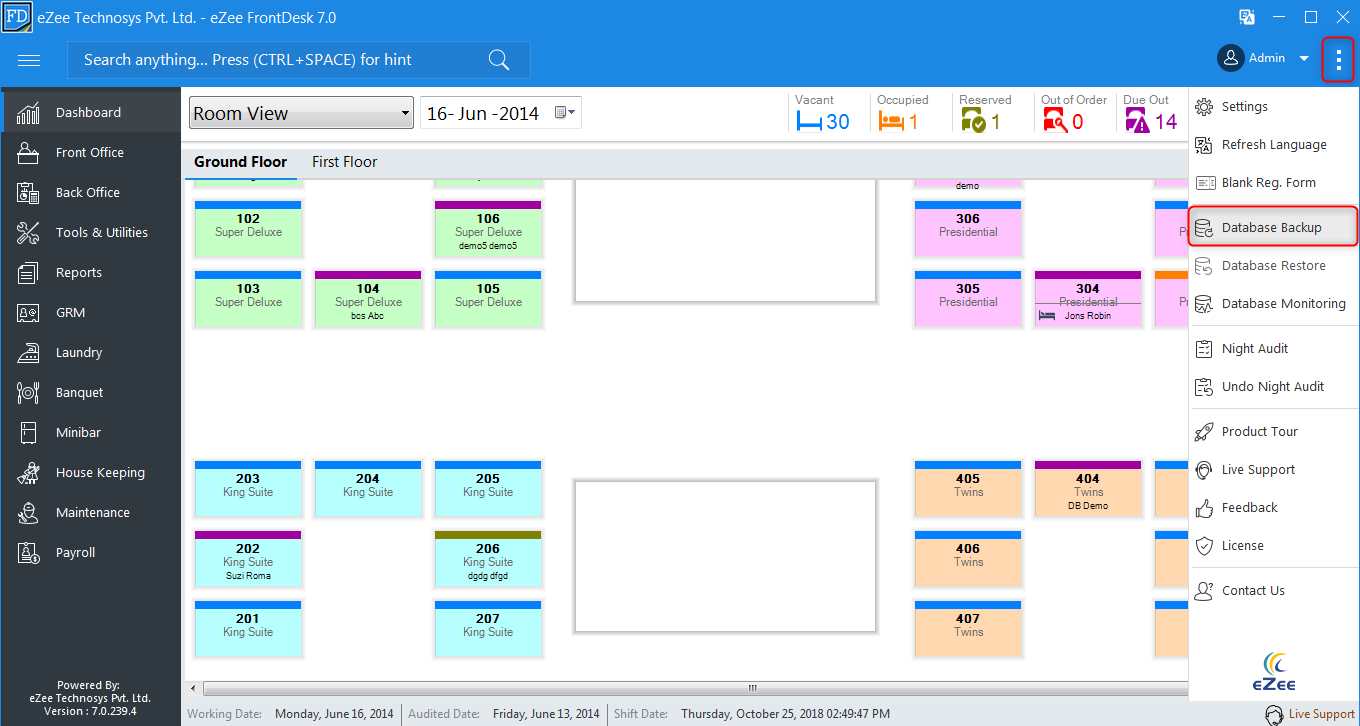Select room 106 Super Deluxe demo5
Screen dimensions: 1360x726
tap(488, 228)
